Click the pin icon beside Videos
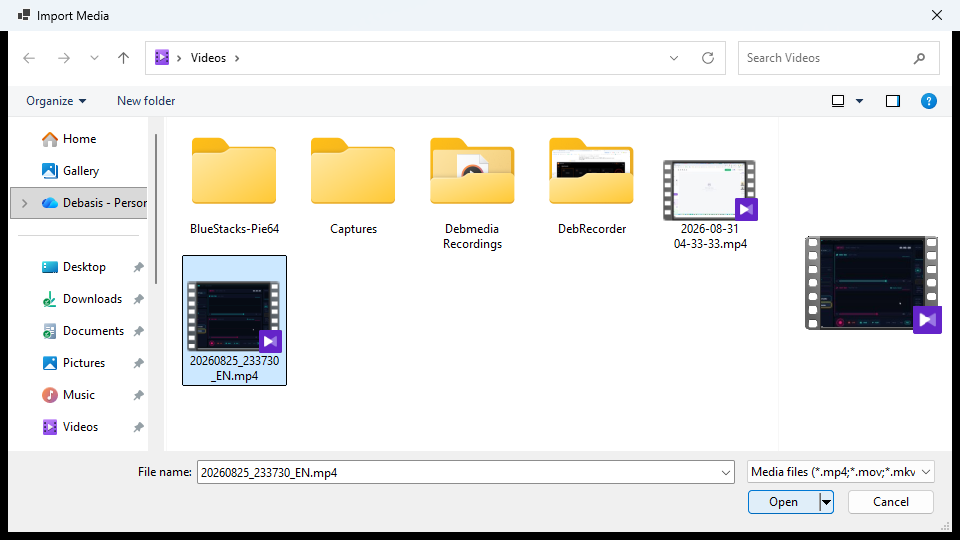960x540 pixels. click(x=138, y=427)
